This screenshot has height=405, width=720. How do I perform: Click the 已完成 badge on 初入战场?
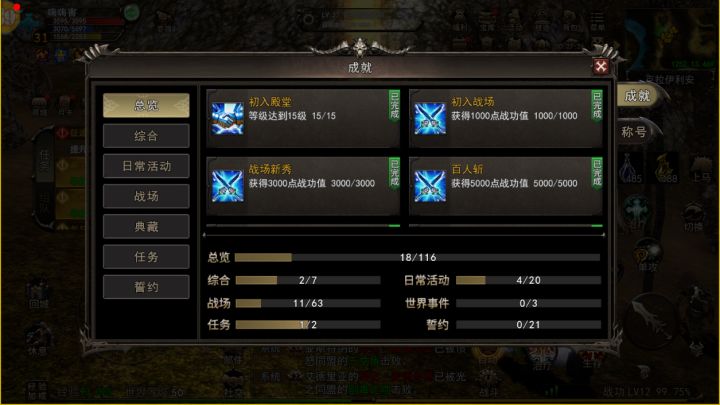597,106
